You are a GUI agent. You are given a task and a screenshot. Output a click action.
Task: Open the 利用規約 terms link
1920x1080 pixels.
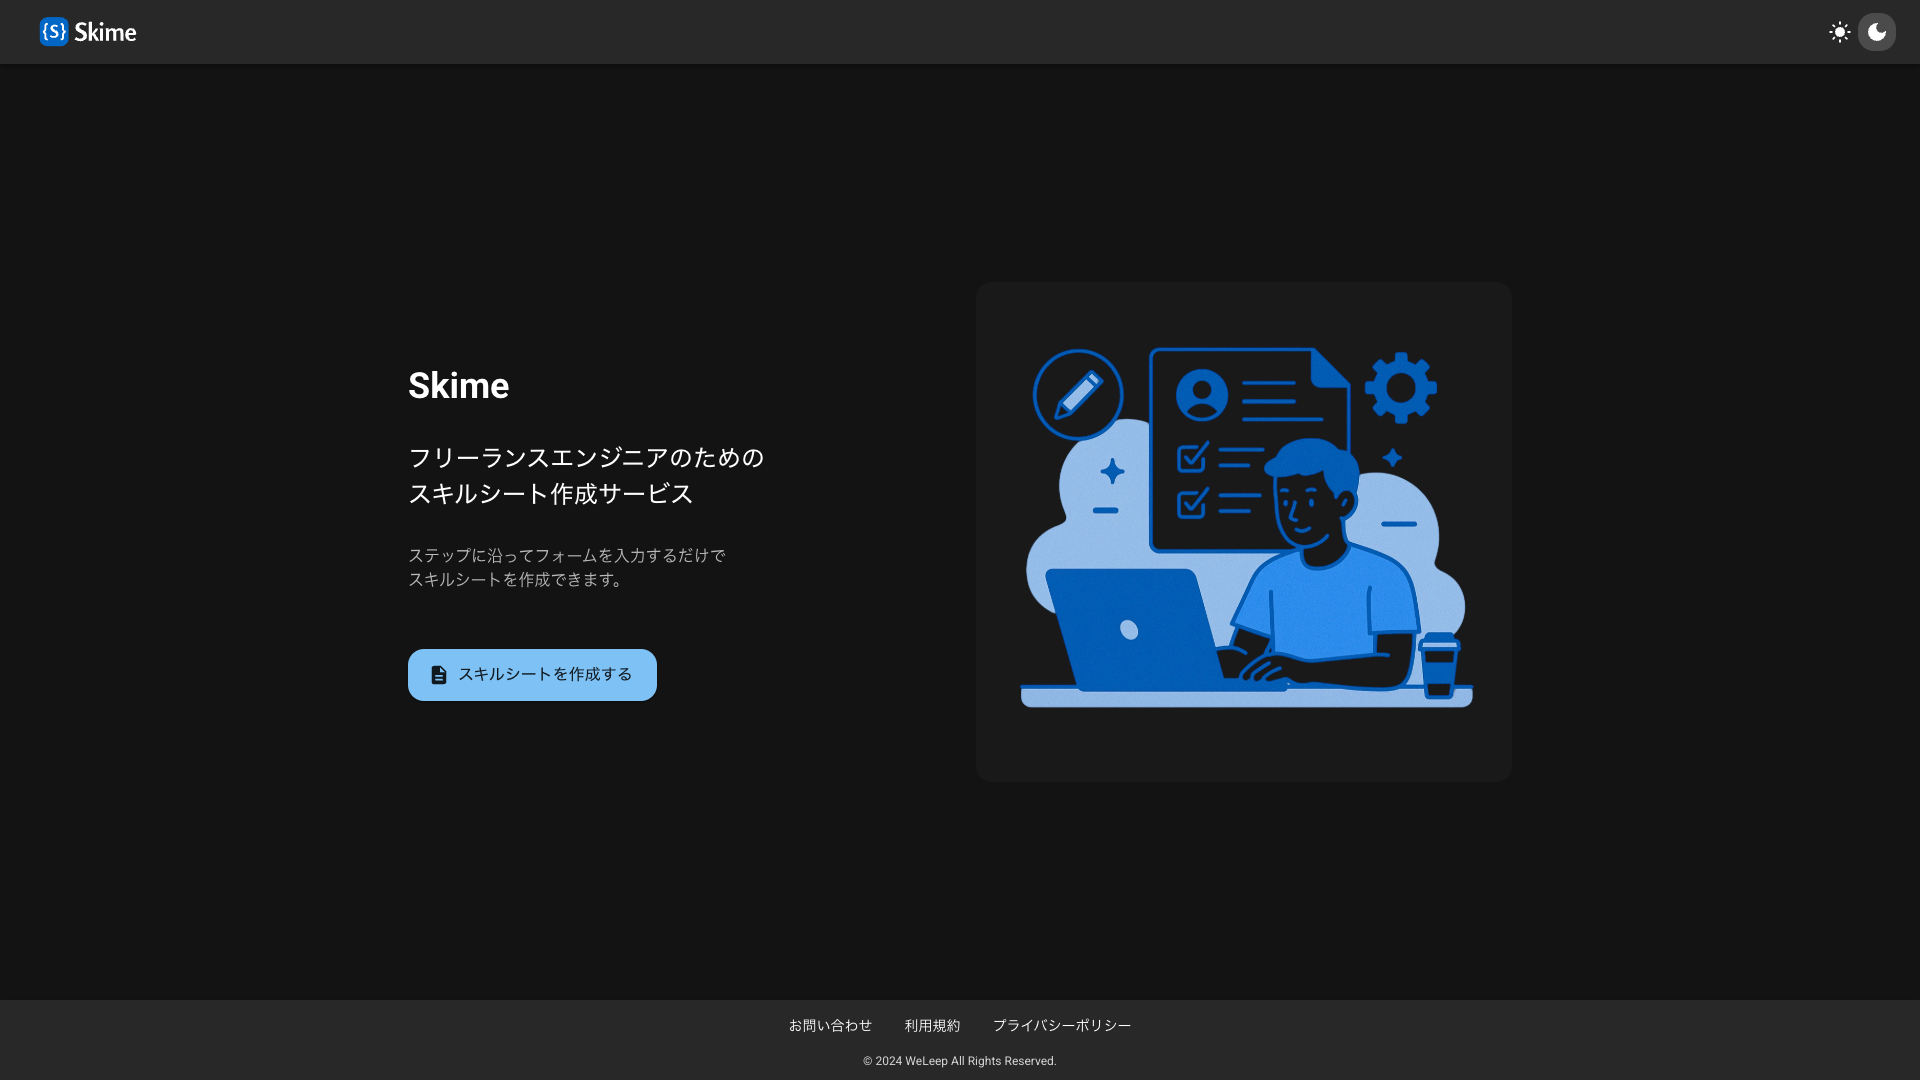coord(932,1025)
